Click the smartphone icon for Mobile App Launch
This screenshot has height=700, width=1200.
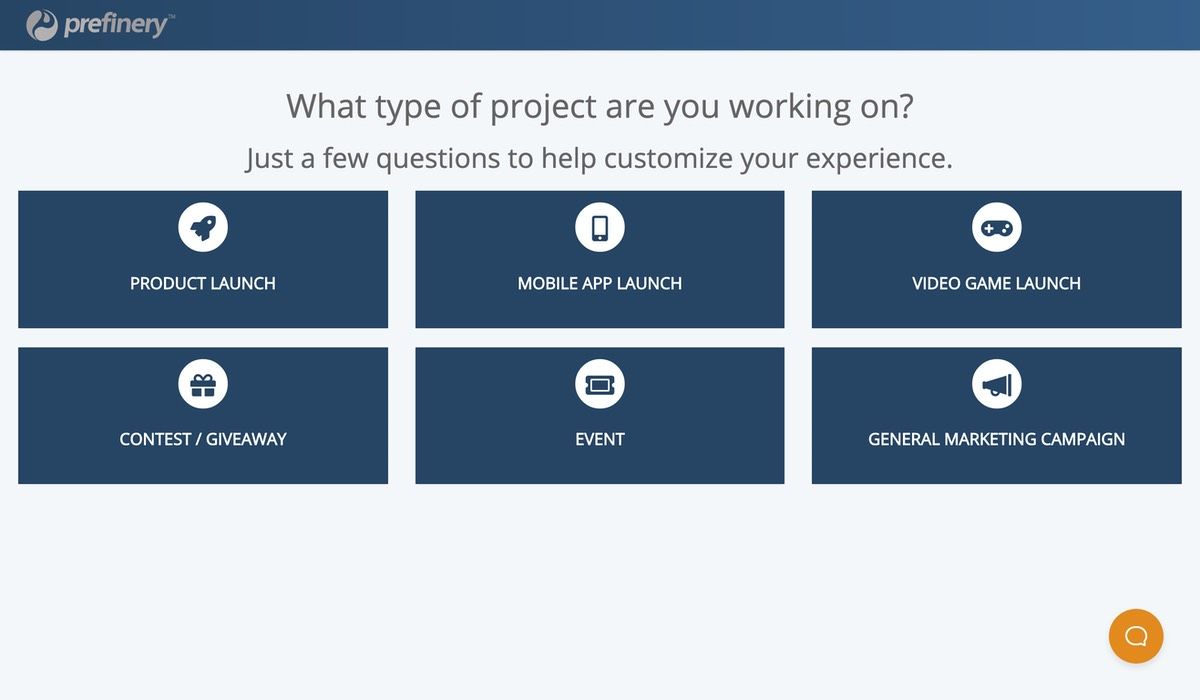[x=600, y=227]
